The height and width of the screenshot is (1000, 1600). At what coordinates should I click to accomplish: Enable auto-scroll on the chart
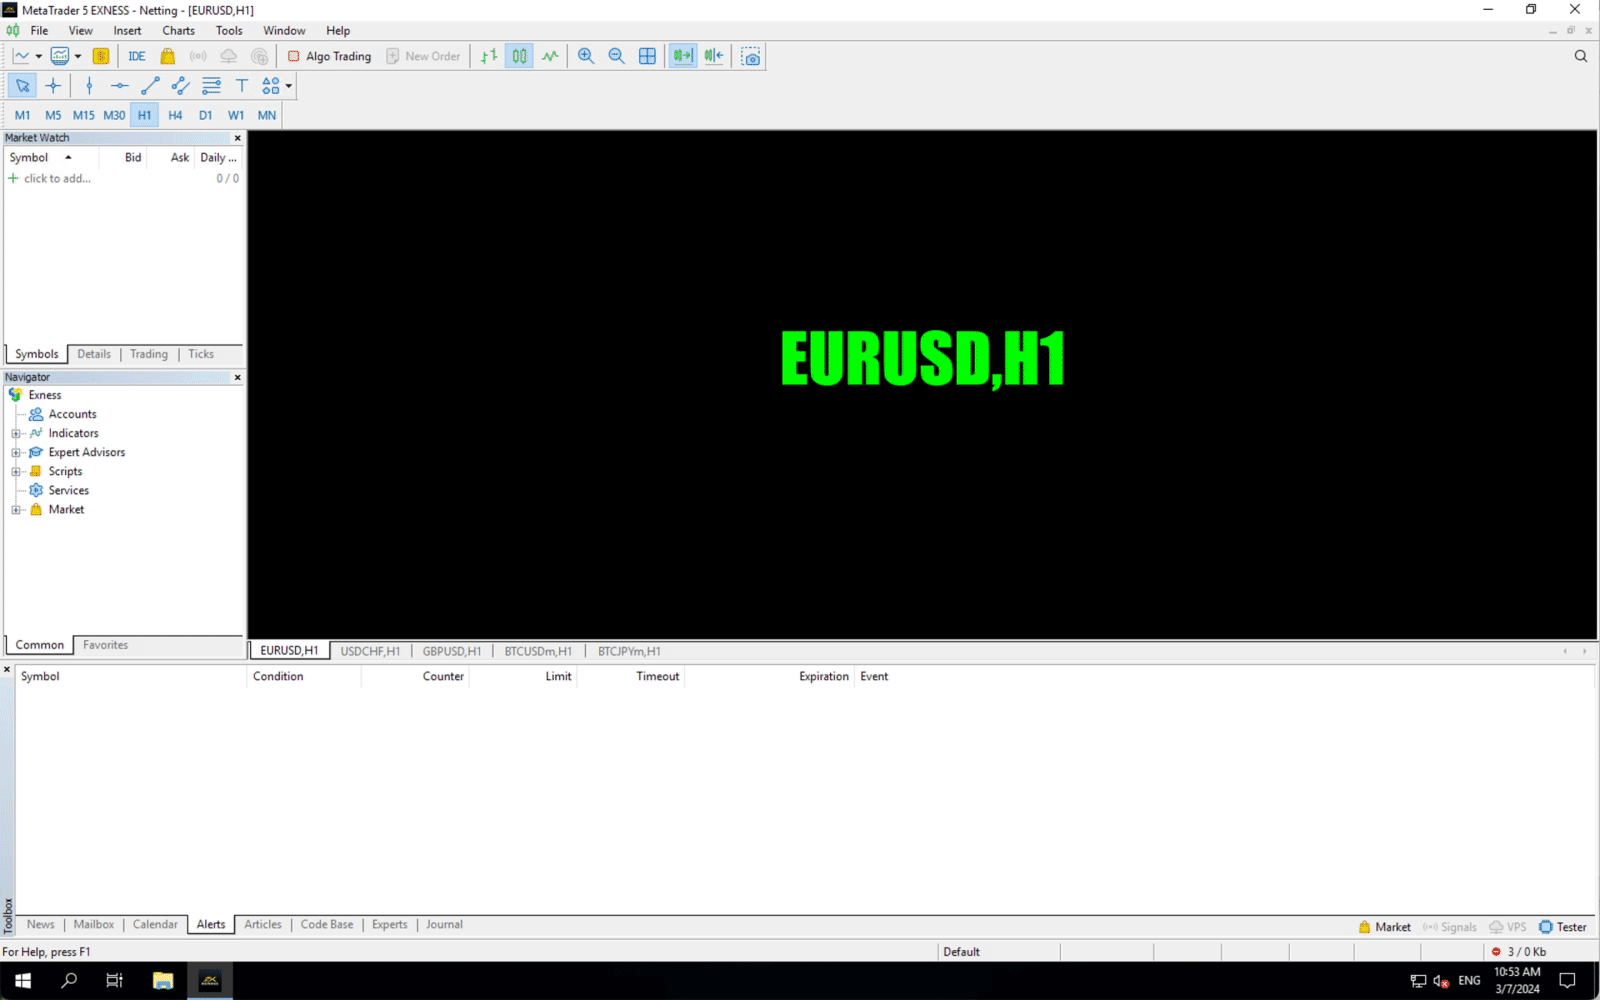pyautogui.click(x=683, y=56)
